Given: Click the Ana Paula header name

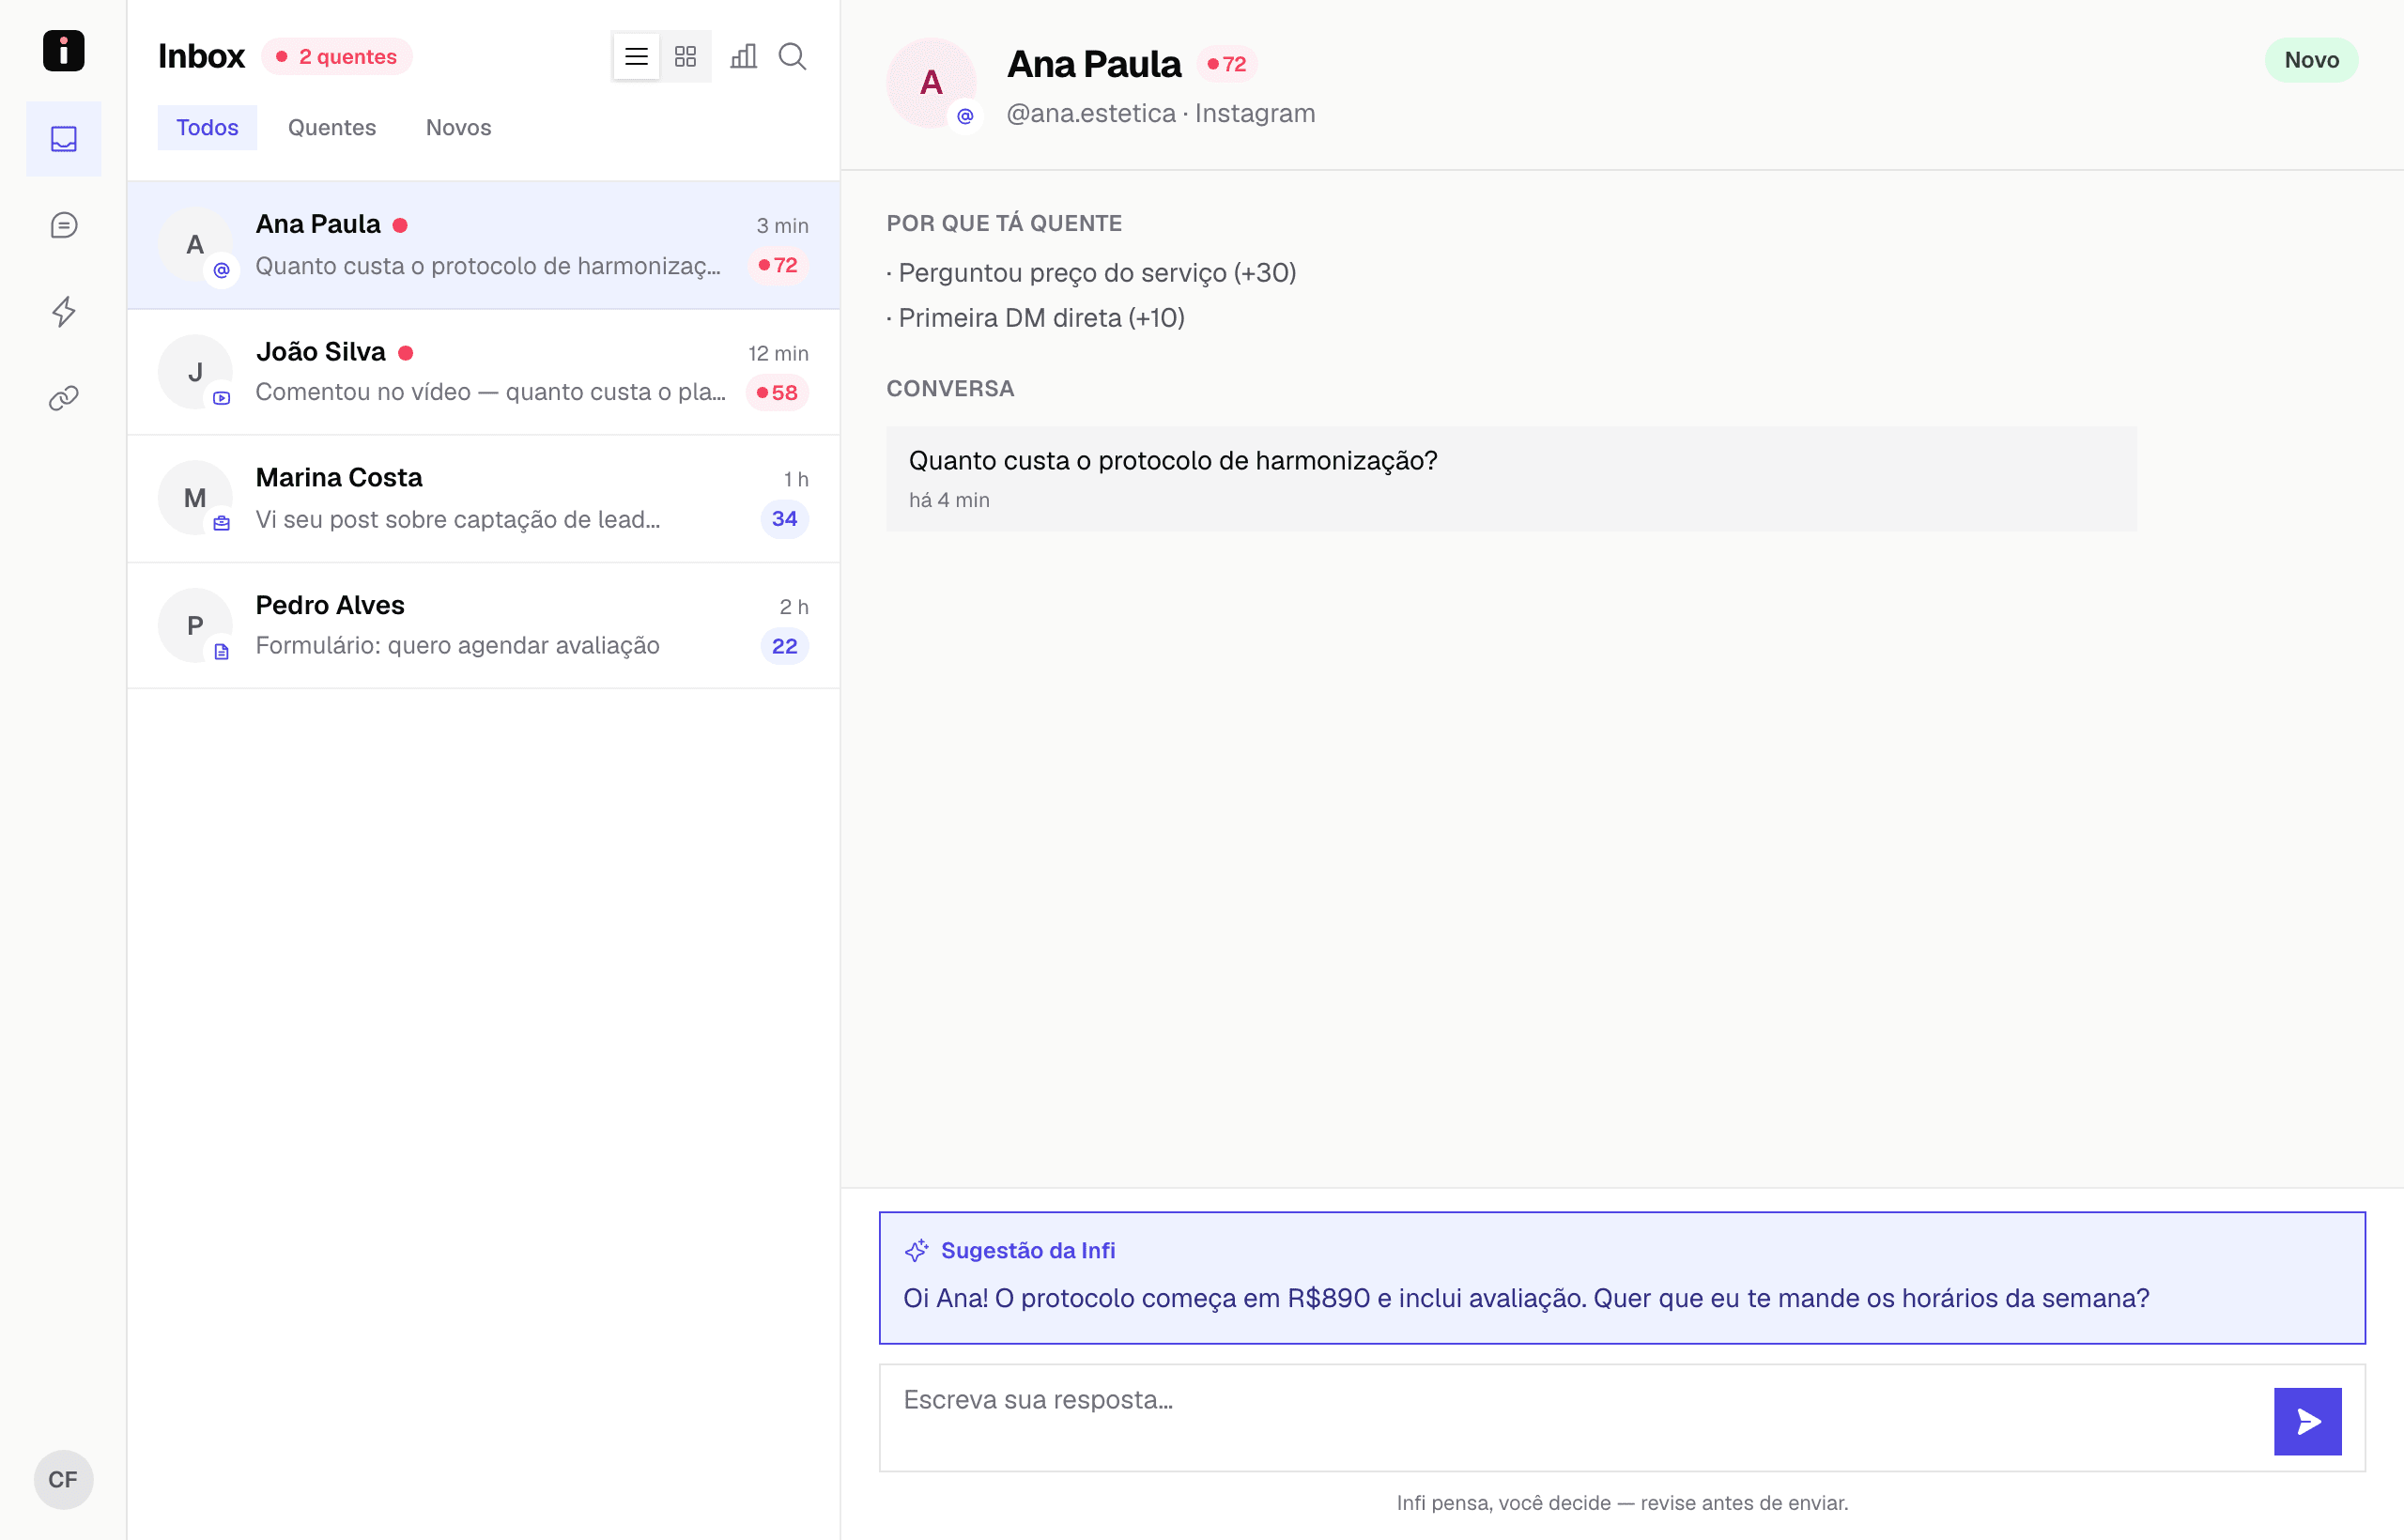Looking at the screenshot, I should (1093, 64).
